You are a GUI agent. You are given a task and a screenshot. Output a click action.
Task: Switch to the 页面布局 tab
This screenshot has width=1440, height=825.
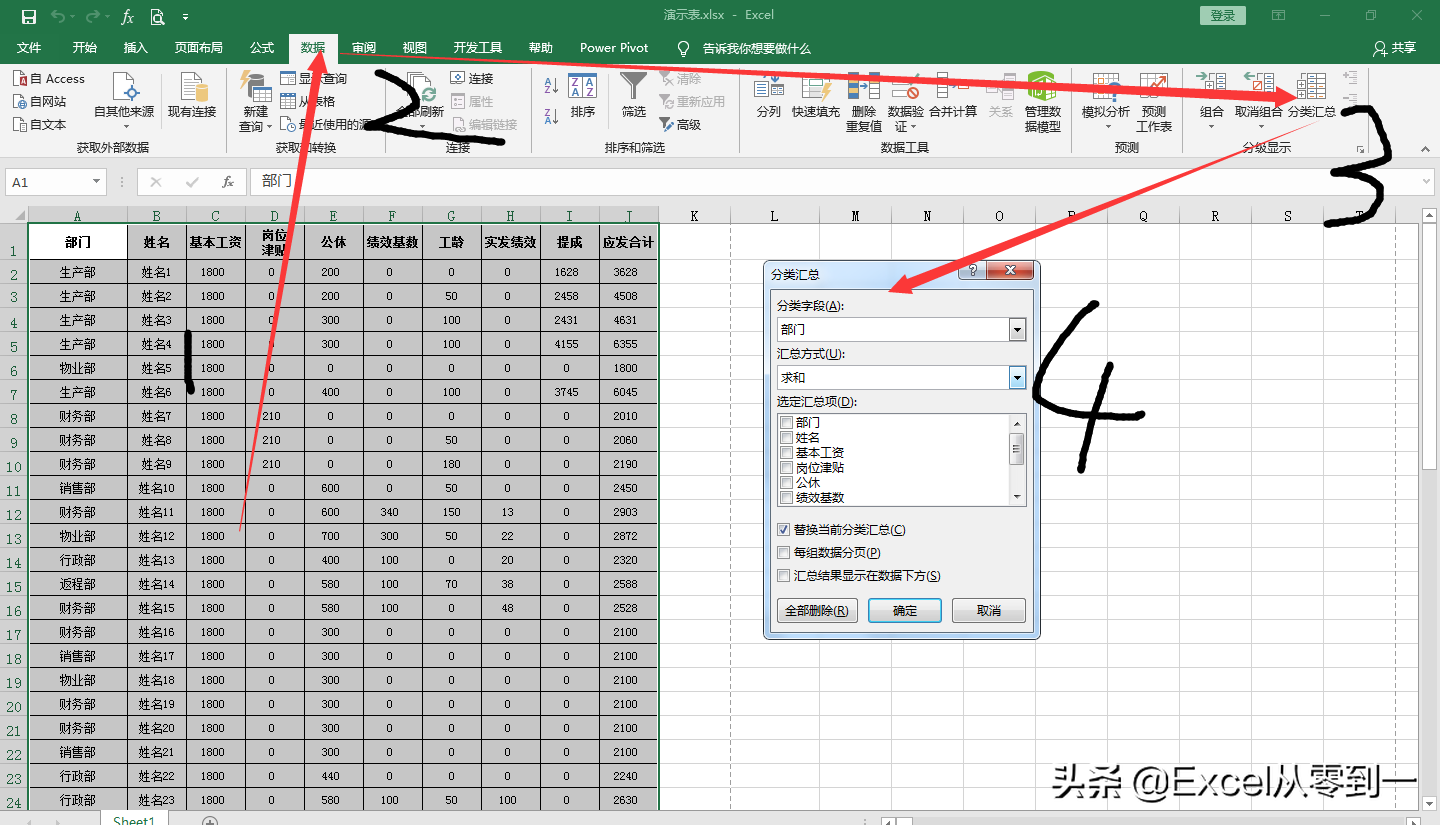pos(199,48)
